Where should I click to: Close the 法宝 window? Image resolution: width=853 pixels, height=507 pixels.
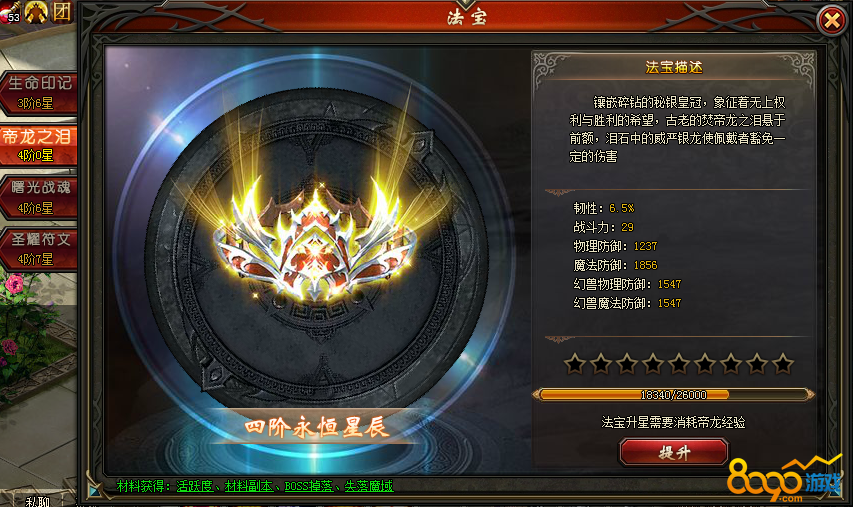[831, 21]
